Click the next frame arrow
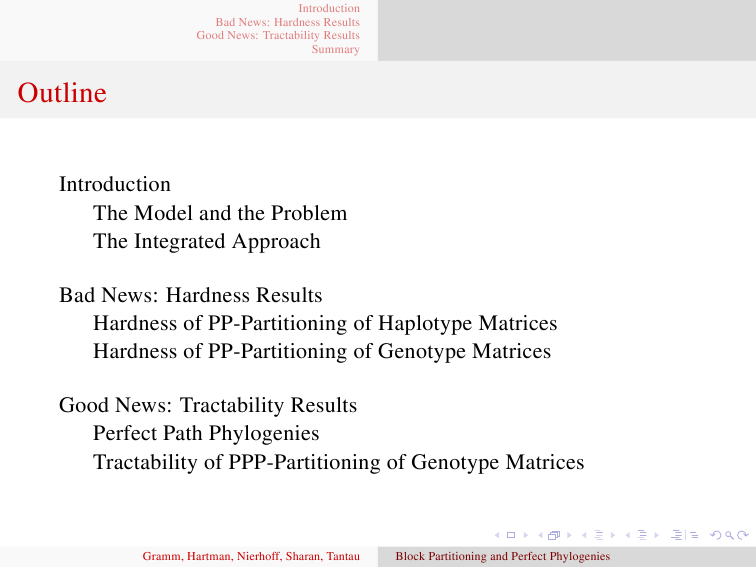This screenshot has height=567, width=756. (569, 535)
